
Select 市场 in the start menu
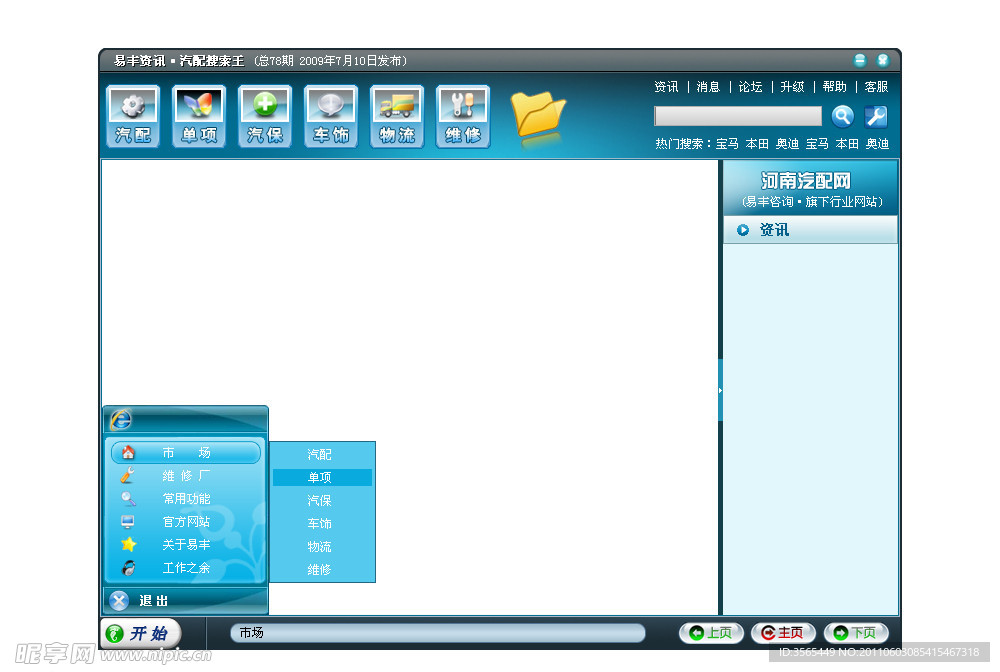coord(186,453)
